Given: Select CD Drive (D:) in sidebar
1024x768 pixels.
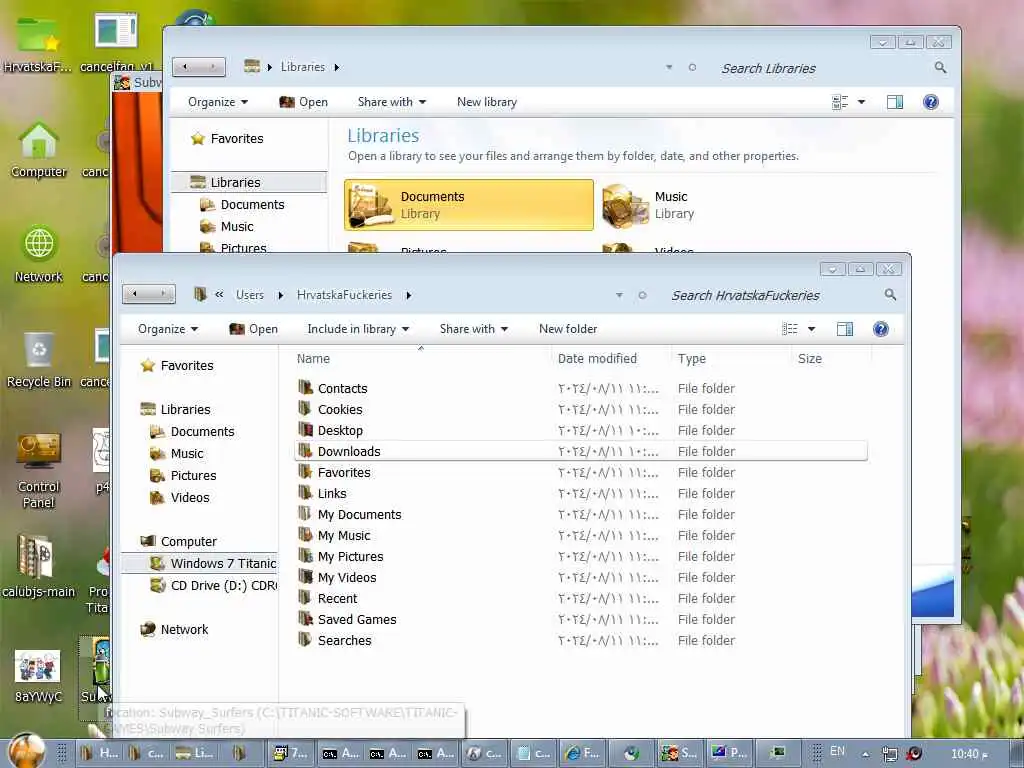Looking at the screenshot, I should point(213,585).
